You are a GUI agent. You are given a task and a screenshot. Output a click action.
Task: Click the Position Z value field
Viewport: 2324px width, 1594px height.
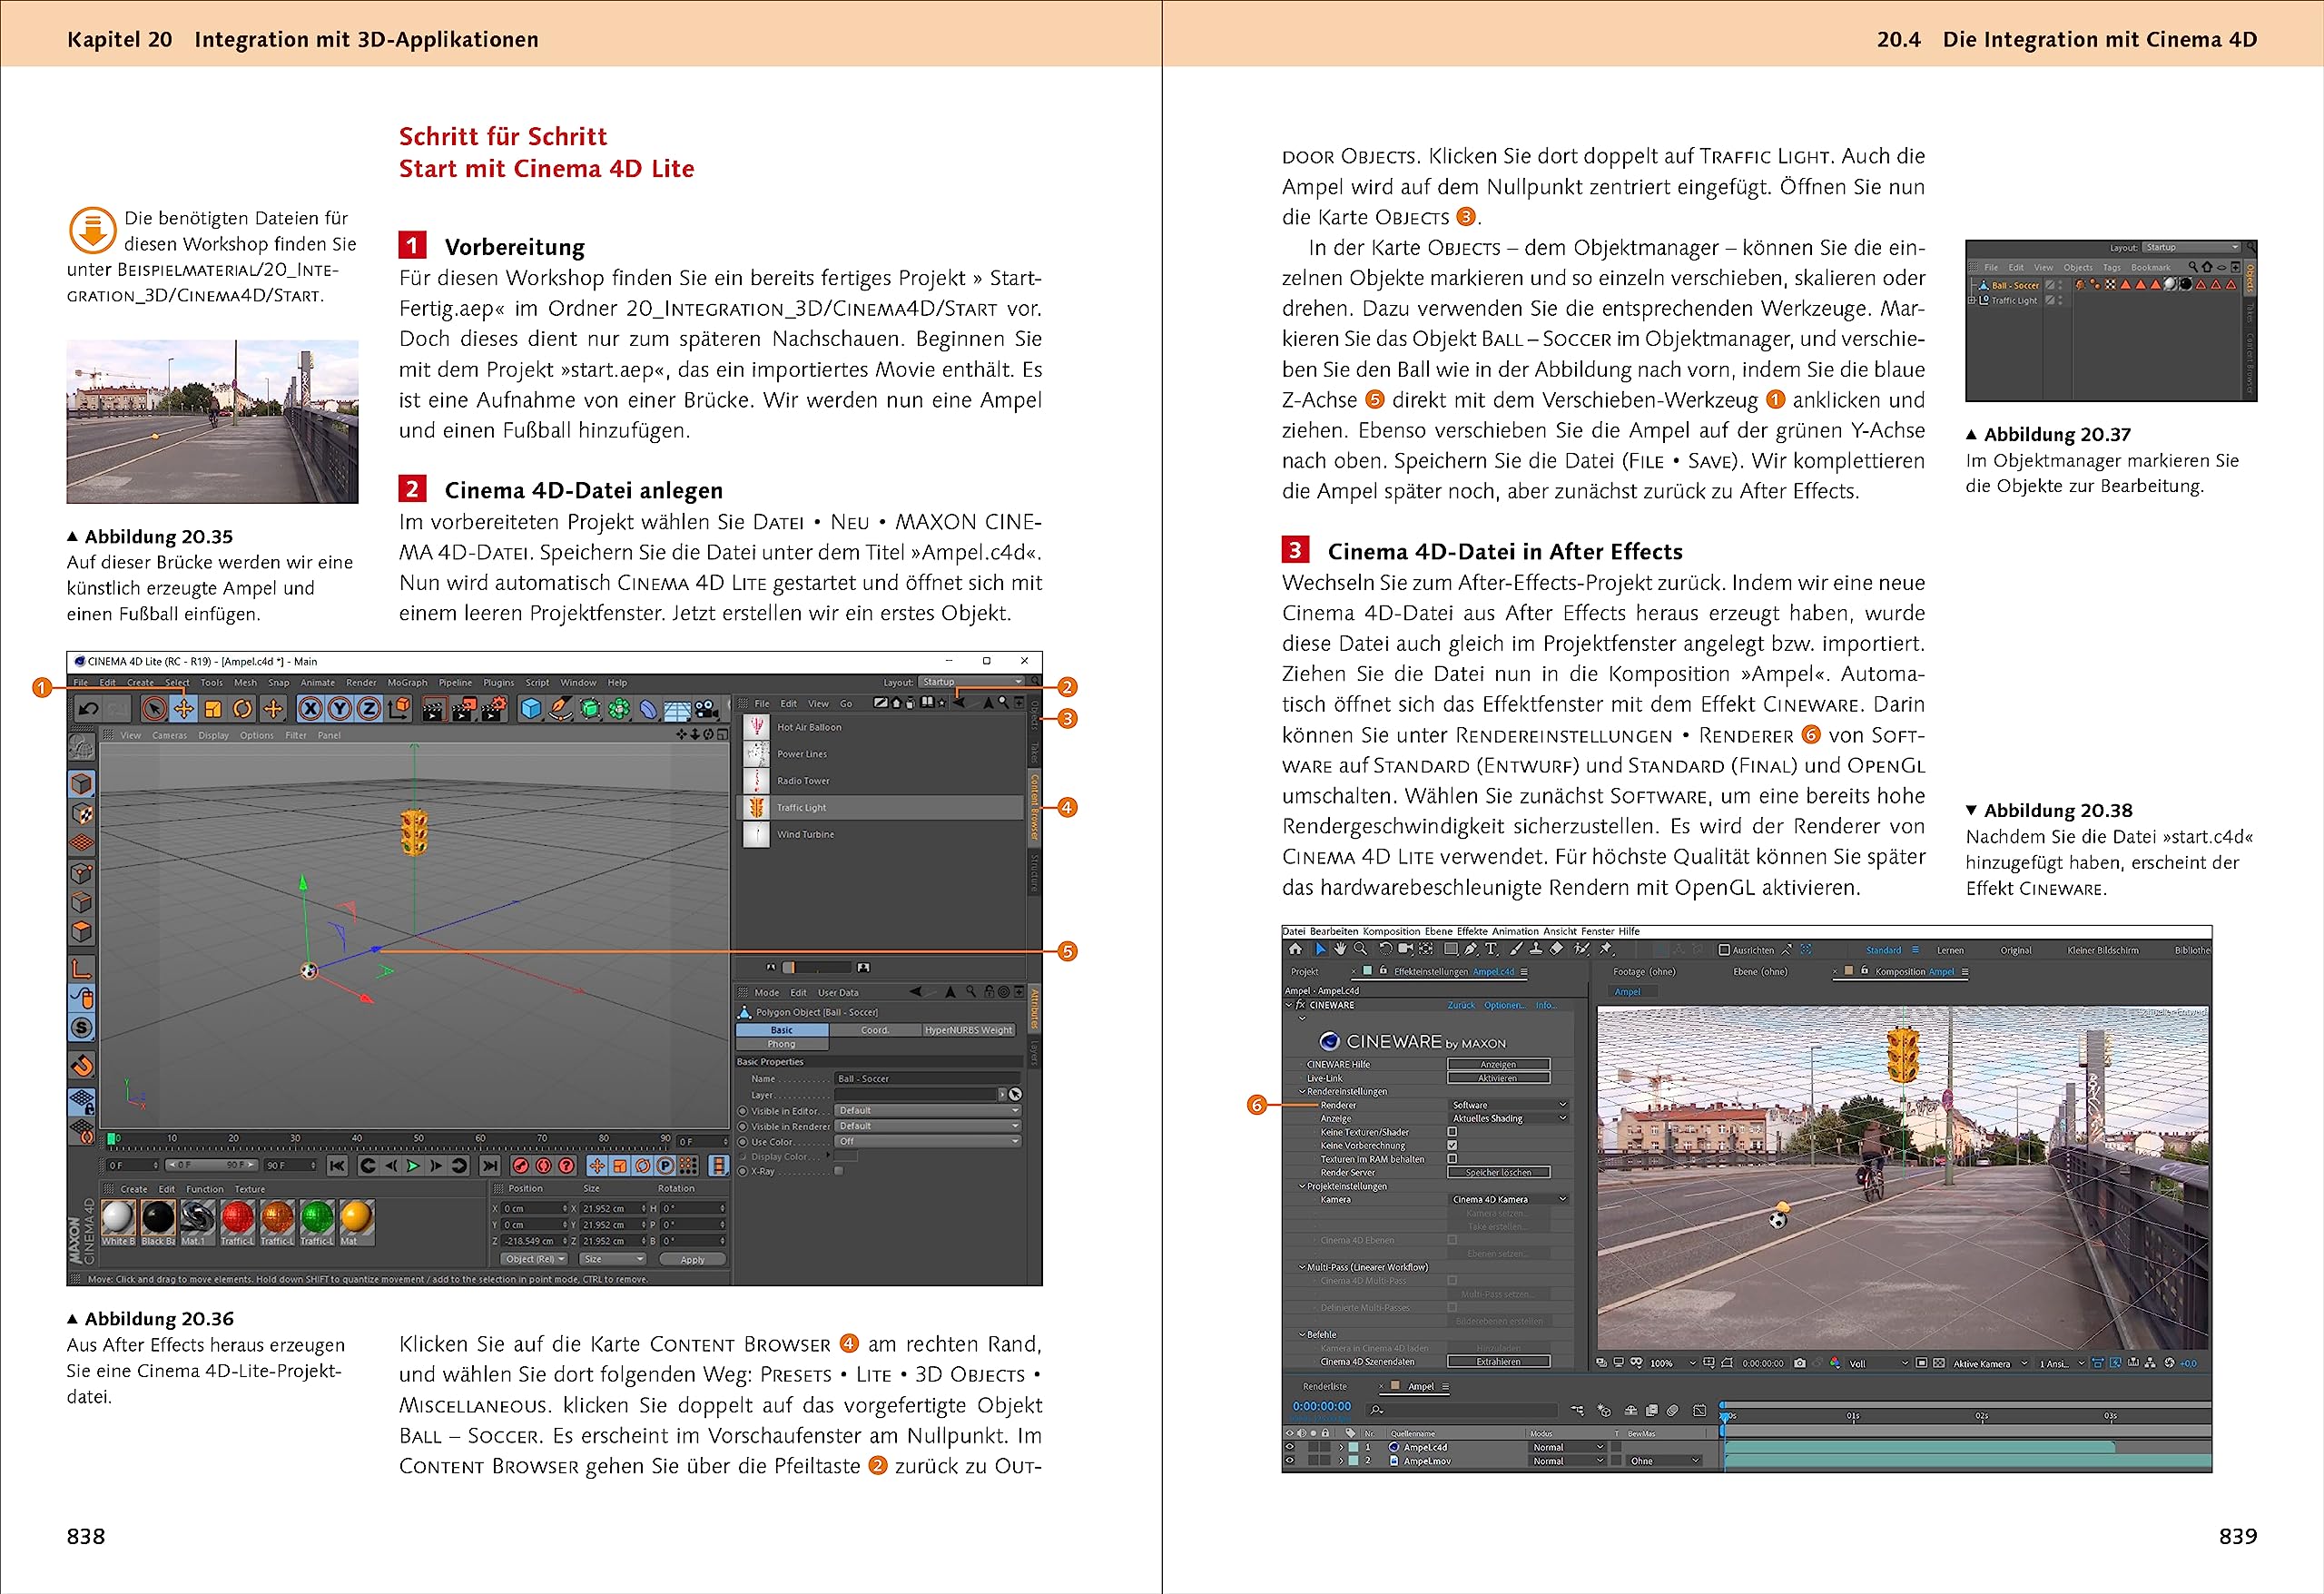pos(534,1241)
